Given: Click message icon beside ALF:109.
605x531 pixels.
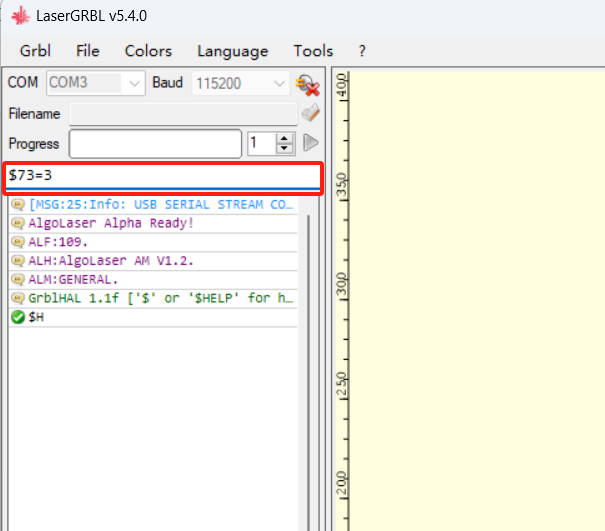Looking at the screenshot, I should [18, 242].
